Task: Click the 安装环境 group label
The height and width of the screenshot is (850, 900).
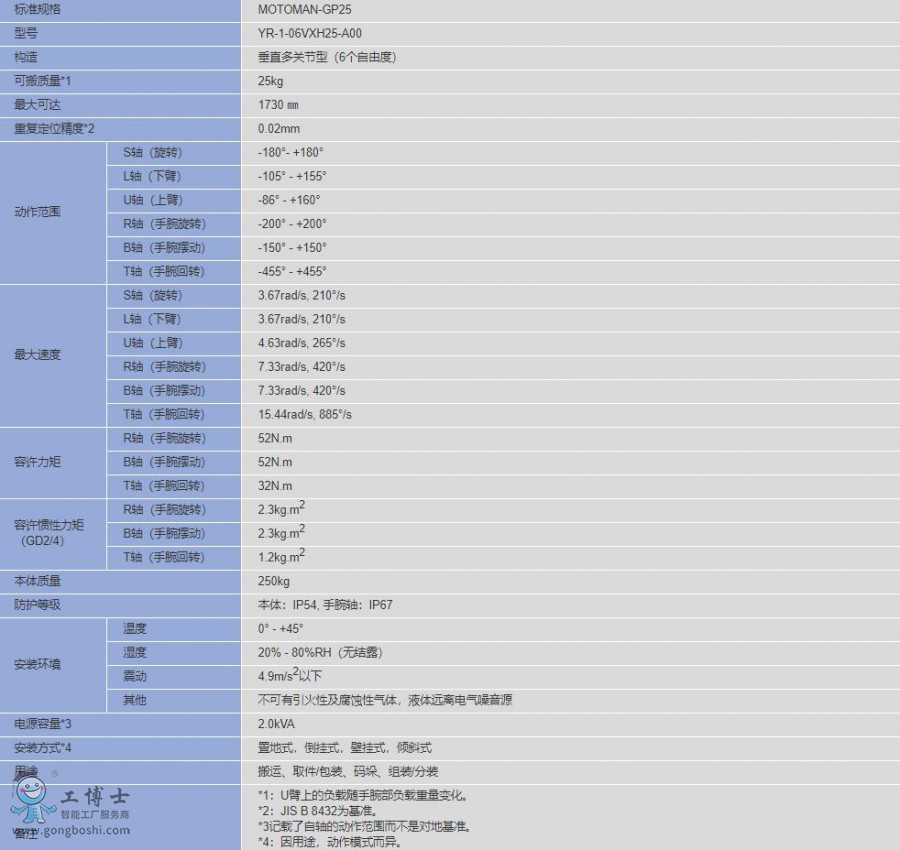Action: pyautogui.click(x=37, y=665)
